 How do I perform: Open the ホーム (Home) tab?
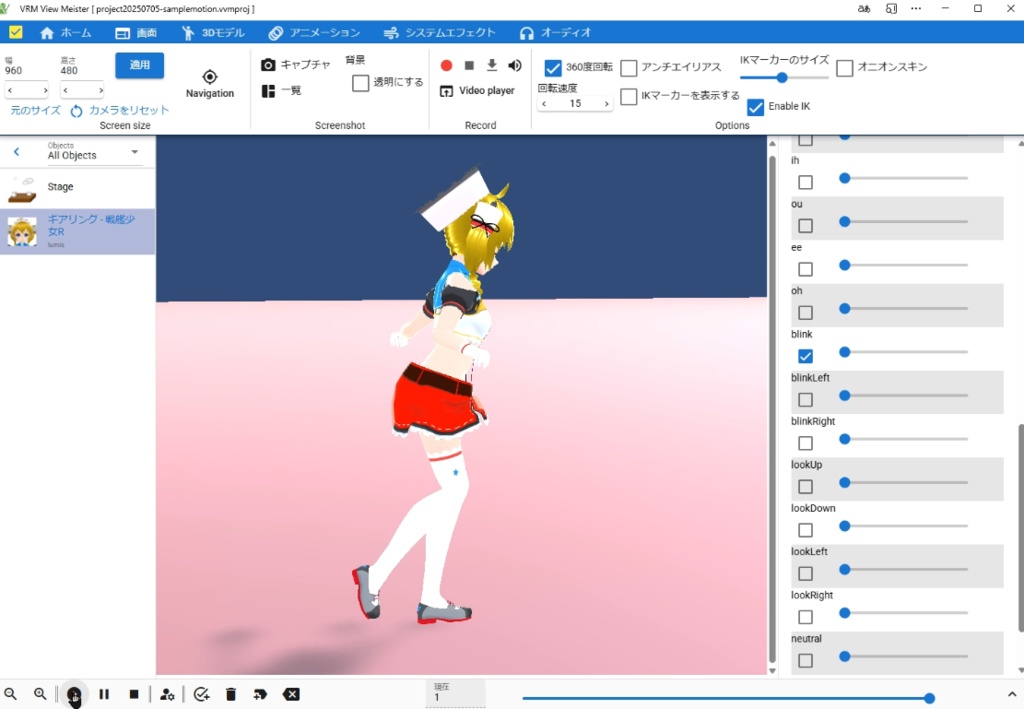[x=65, y=33]
